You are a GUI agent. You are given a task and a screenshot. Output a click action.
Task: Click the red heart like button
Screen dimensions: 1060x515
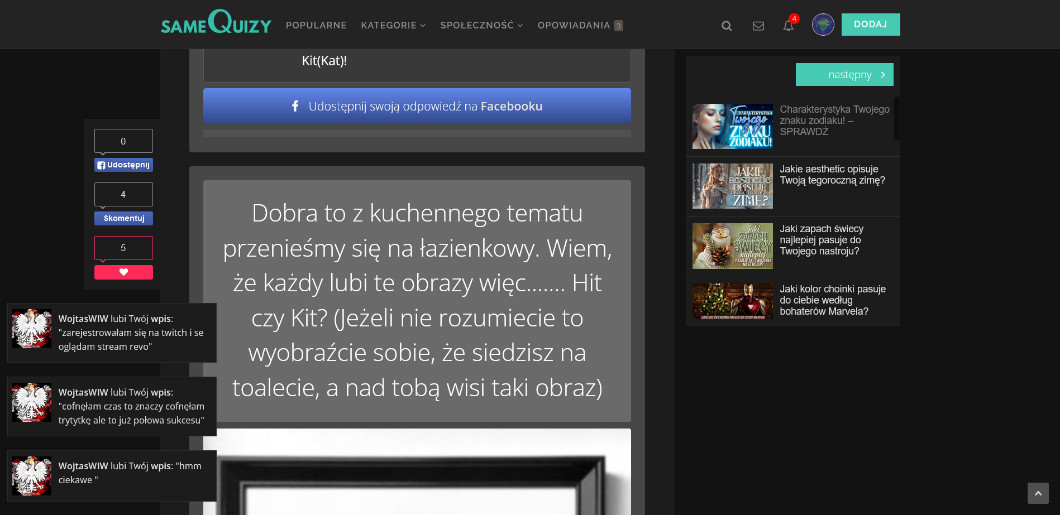123,272
